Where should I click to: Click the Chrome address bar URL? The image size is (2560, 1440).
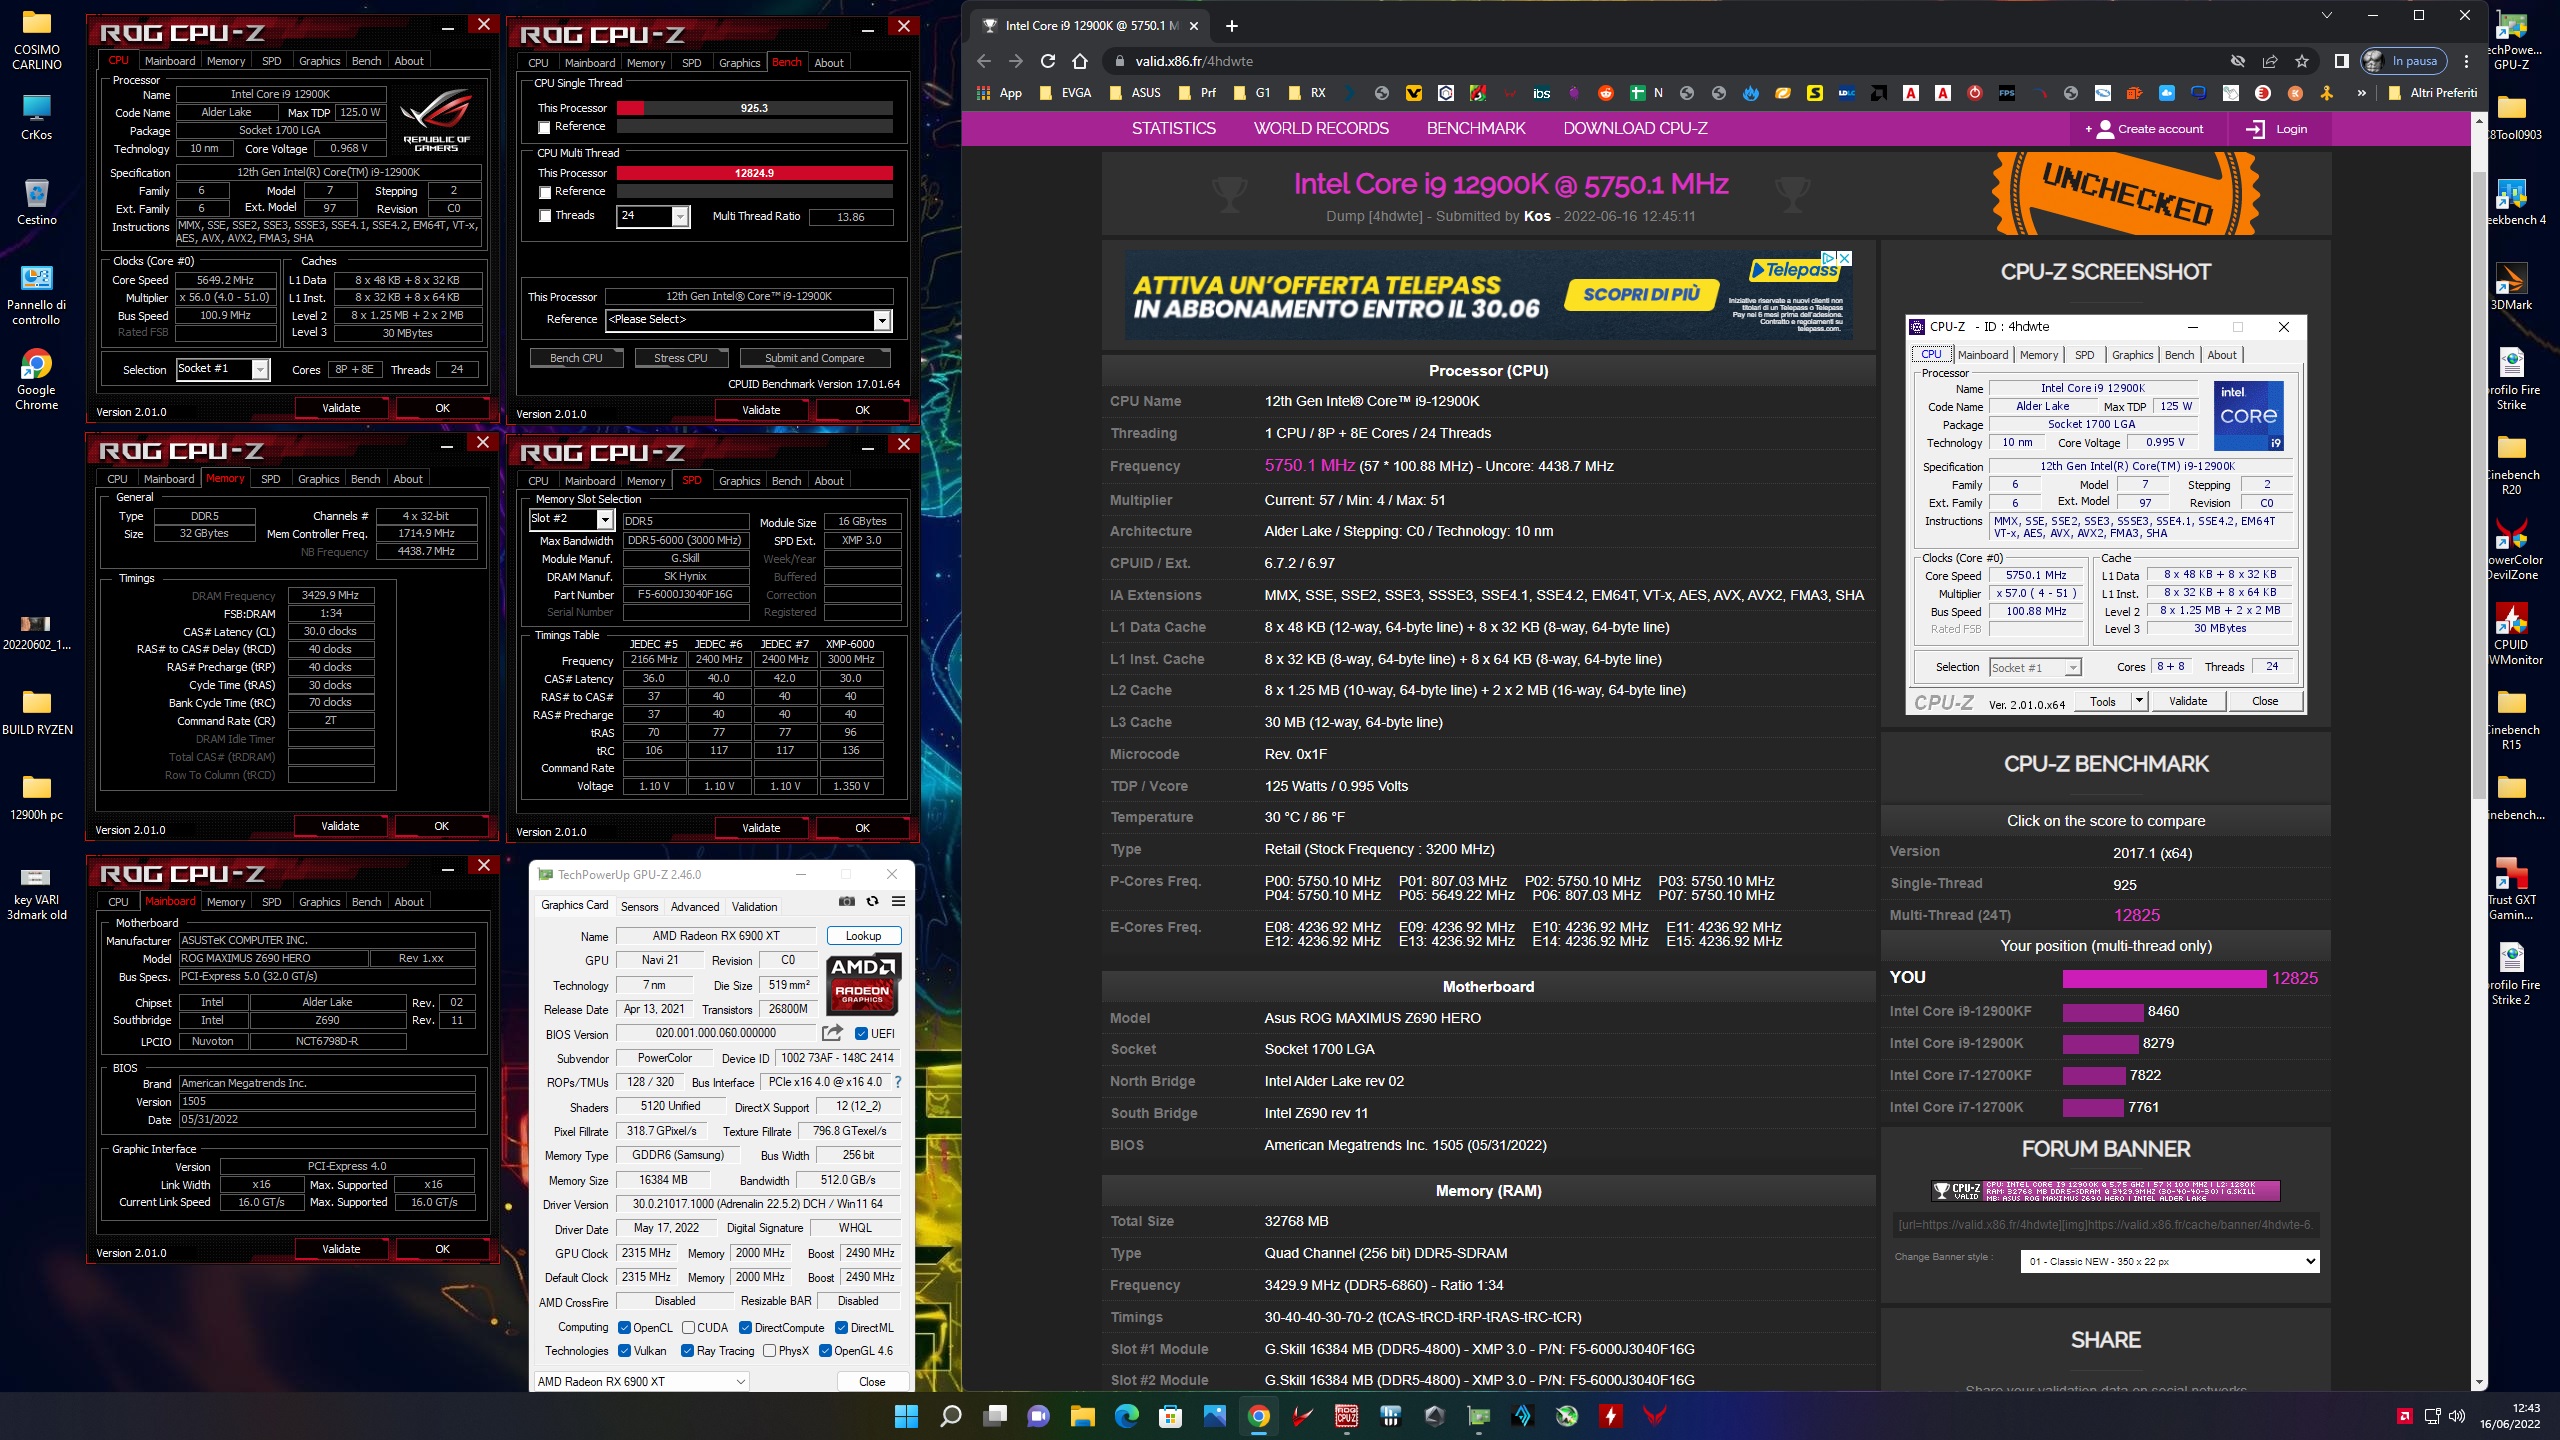[x=1194, y=61]
